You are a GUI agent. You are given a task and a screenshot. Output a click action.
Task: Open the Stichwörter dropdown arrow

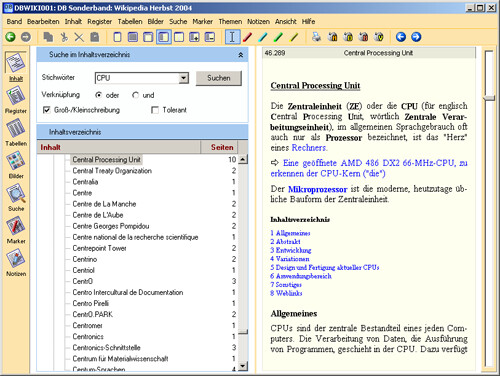tap(183, 78)
